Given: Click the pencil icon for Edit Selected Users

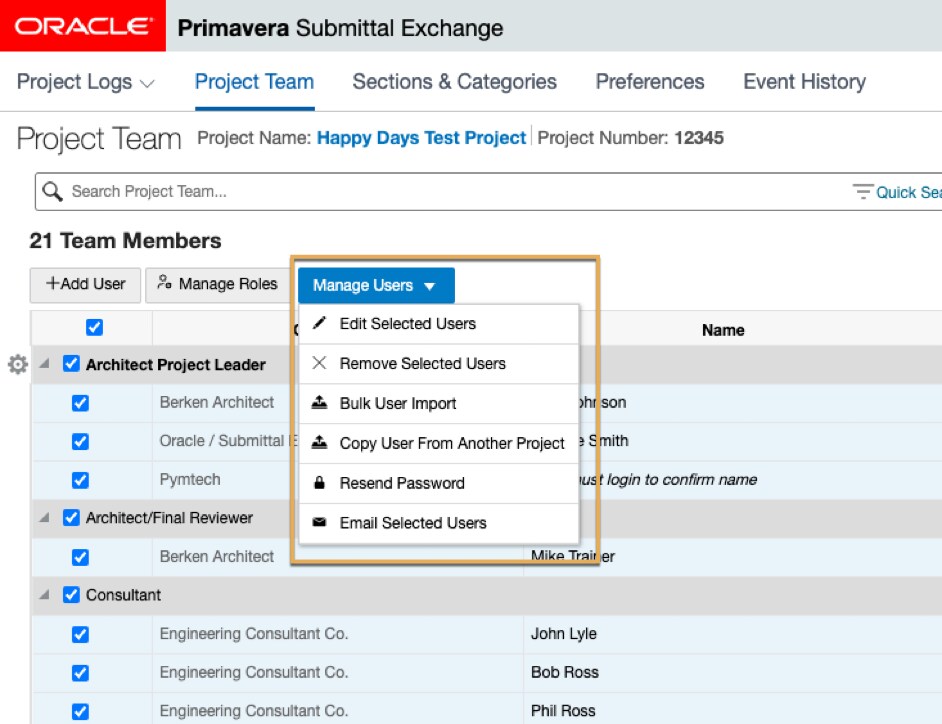Looking at the screenshot, I should pos(320,324).
